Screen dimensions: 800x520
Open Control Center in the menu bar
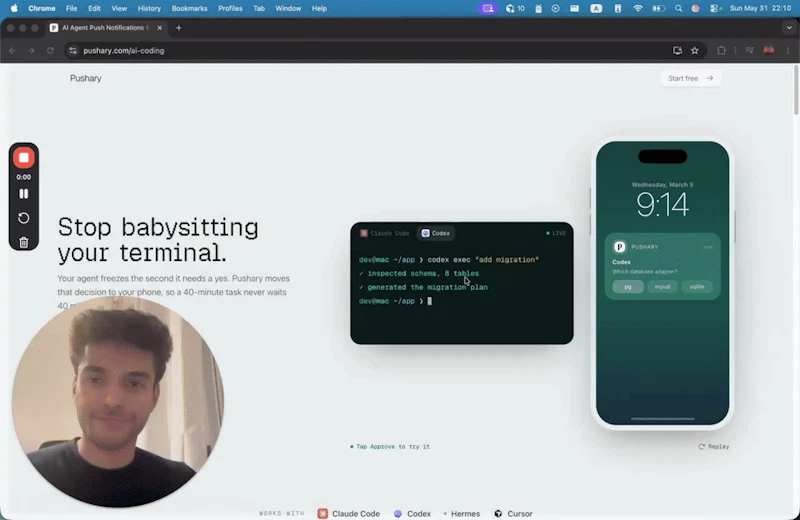tap(715, 8)
